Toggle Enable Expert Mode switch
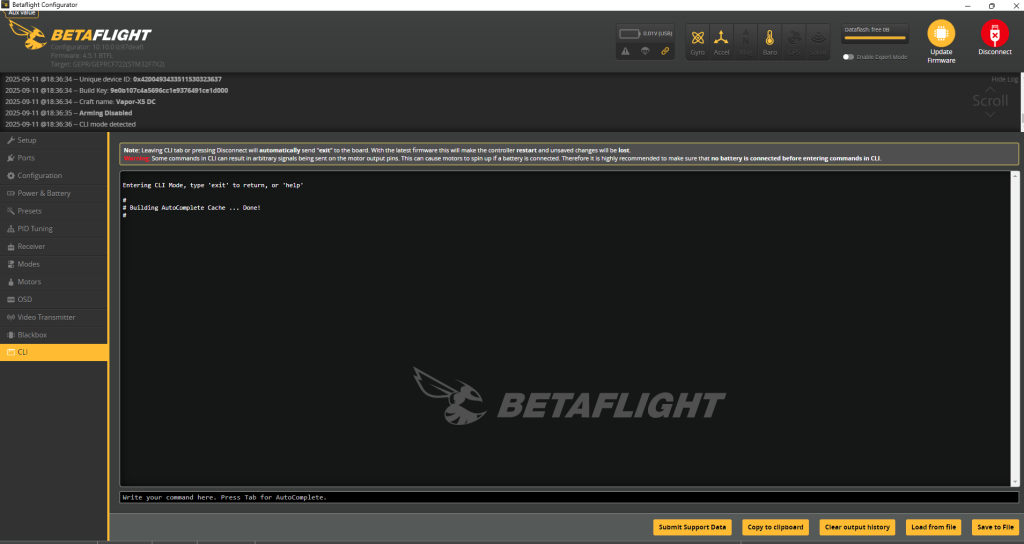This screenshot has height=544, width=1024. tap(848, 57)
